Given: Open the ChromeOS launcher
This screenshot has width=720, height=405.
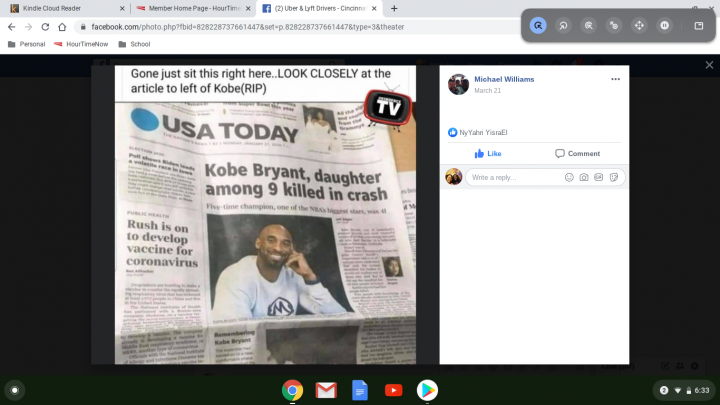Looking at the screenshot, I should pos(14,390).
